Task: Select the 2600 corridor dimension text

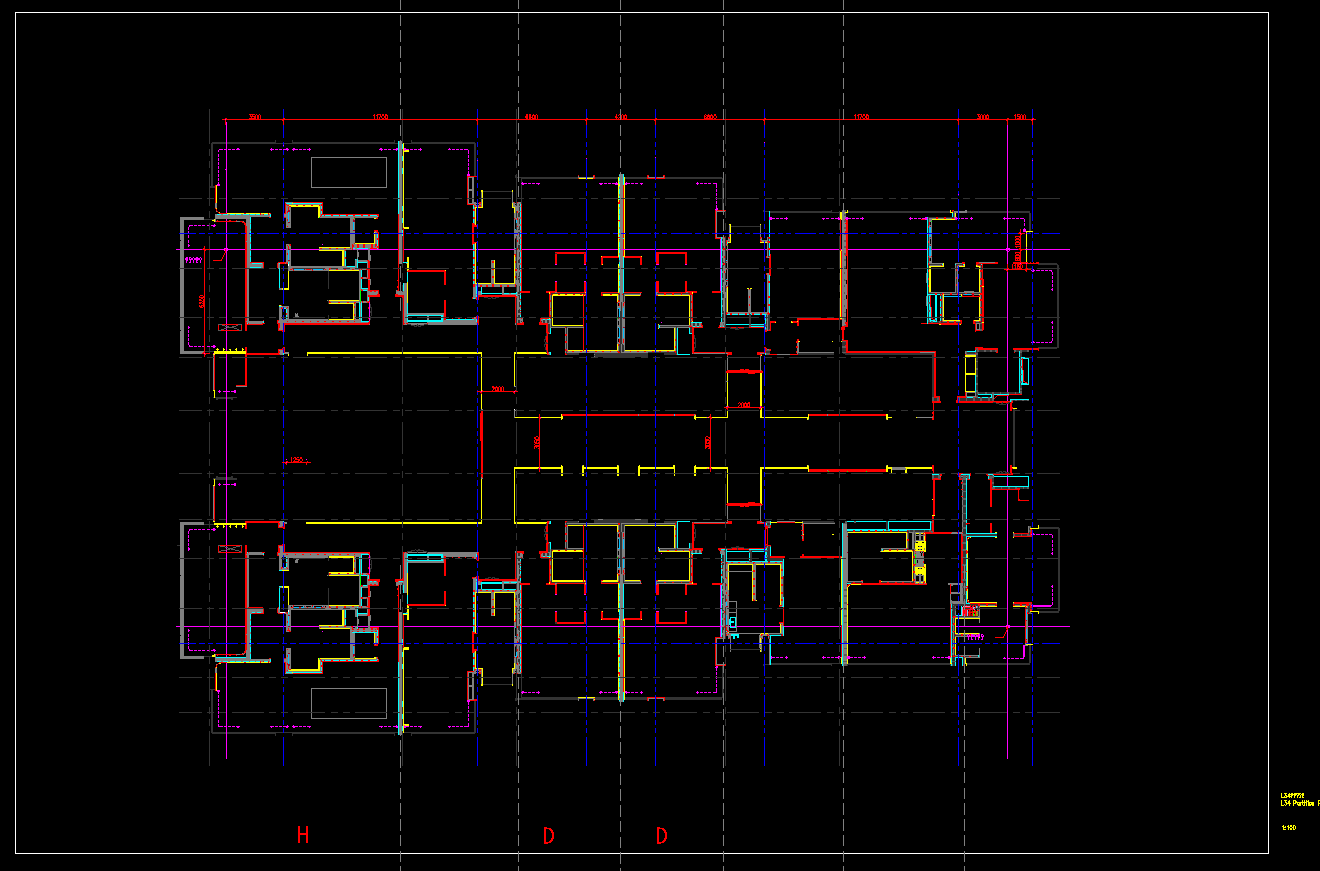Action: tap(497, 389)
